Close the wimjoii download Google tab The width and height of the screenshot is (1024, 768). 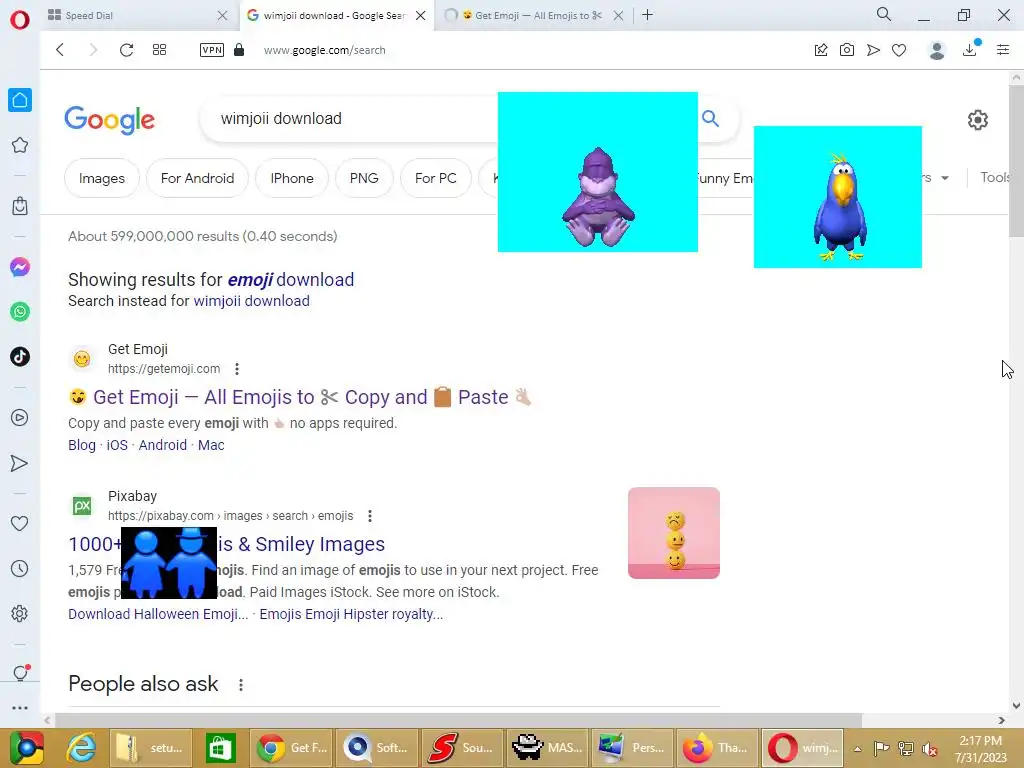pyautogui.click(x=421, y=15)
